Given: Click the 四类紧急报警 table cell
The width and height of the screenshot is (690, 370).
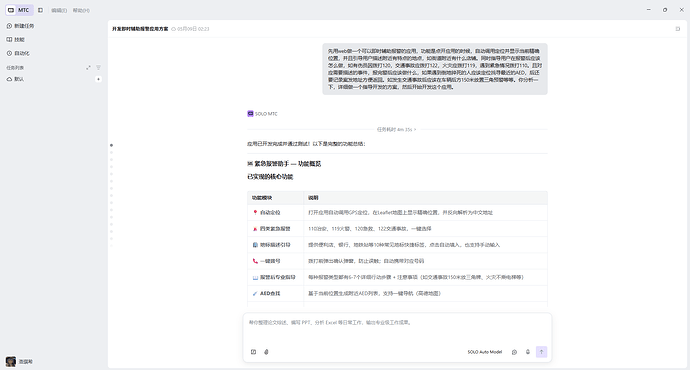Looking at the screenshot, I should pyautogui.click(x=275, y=229).
